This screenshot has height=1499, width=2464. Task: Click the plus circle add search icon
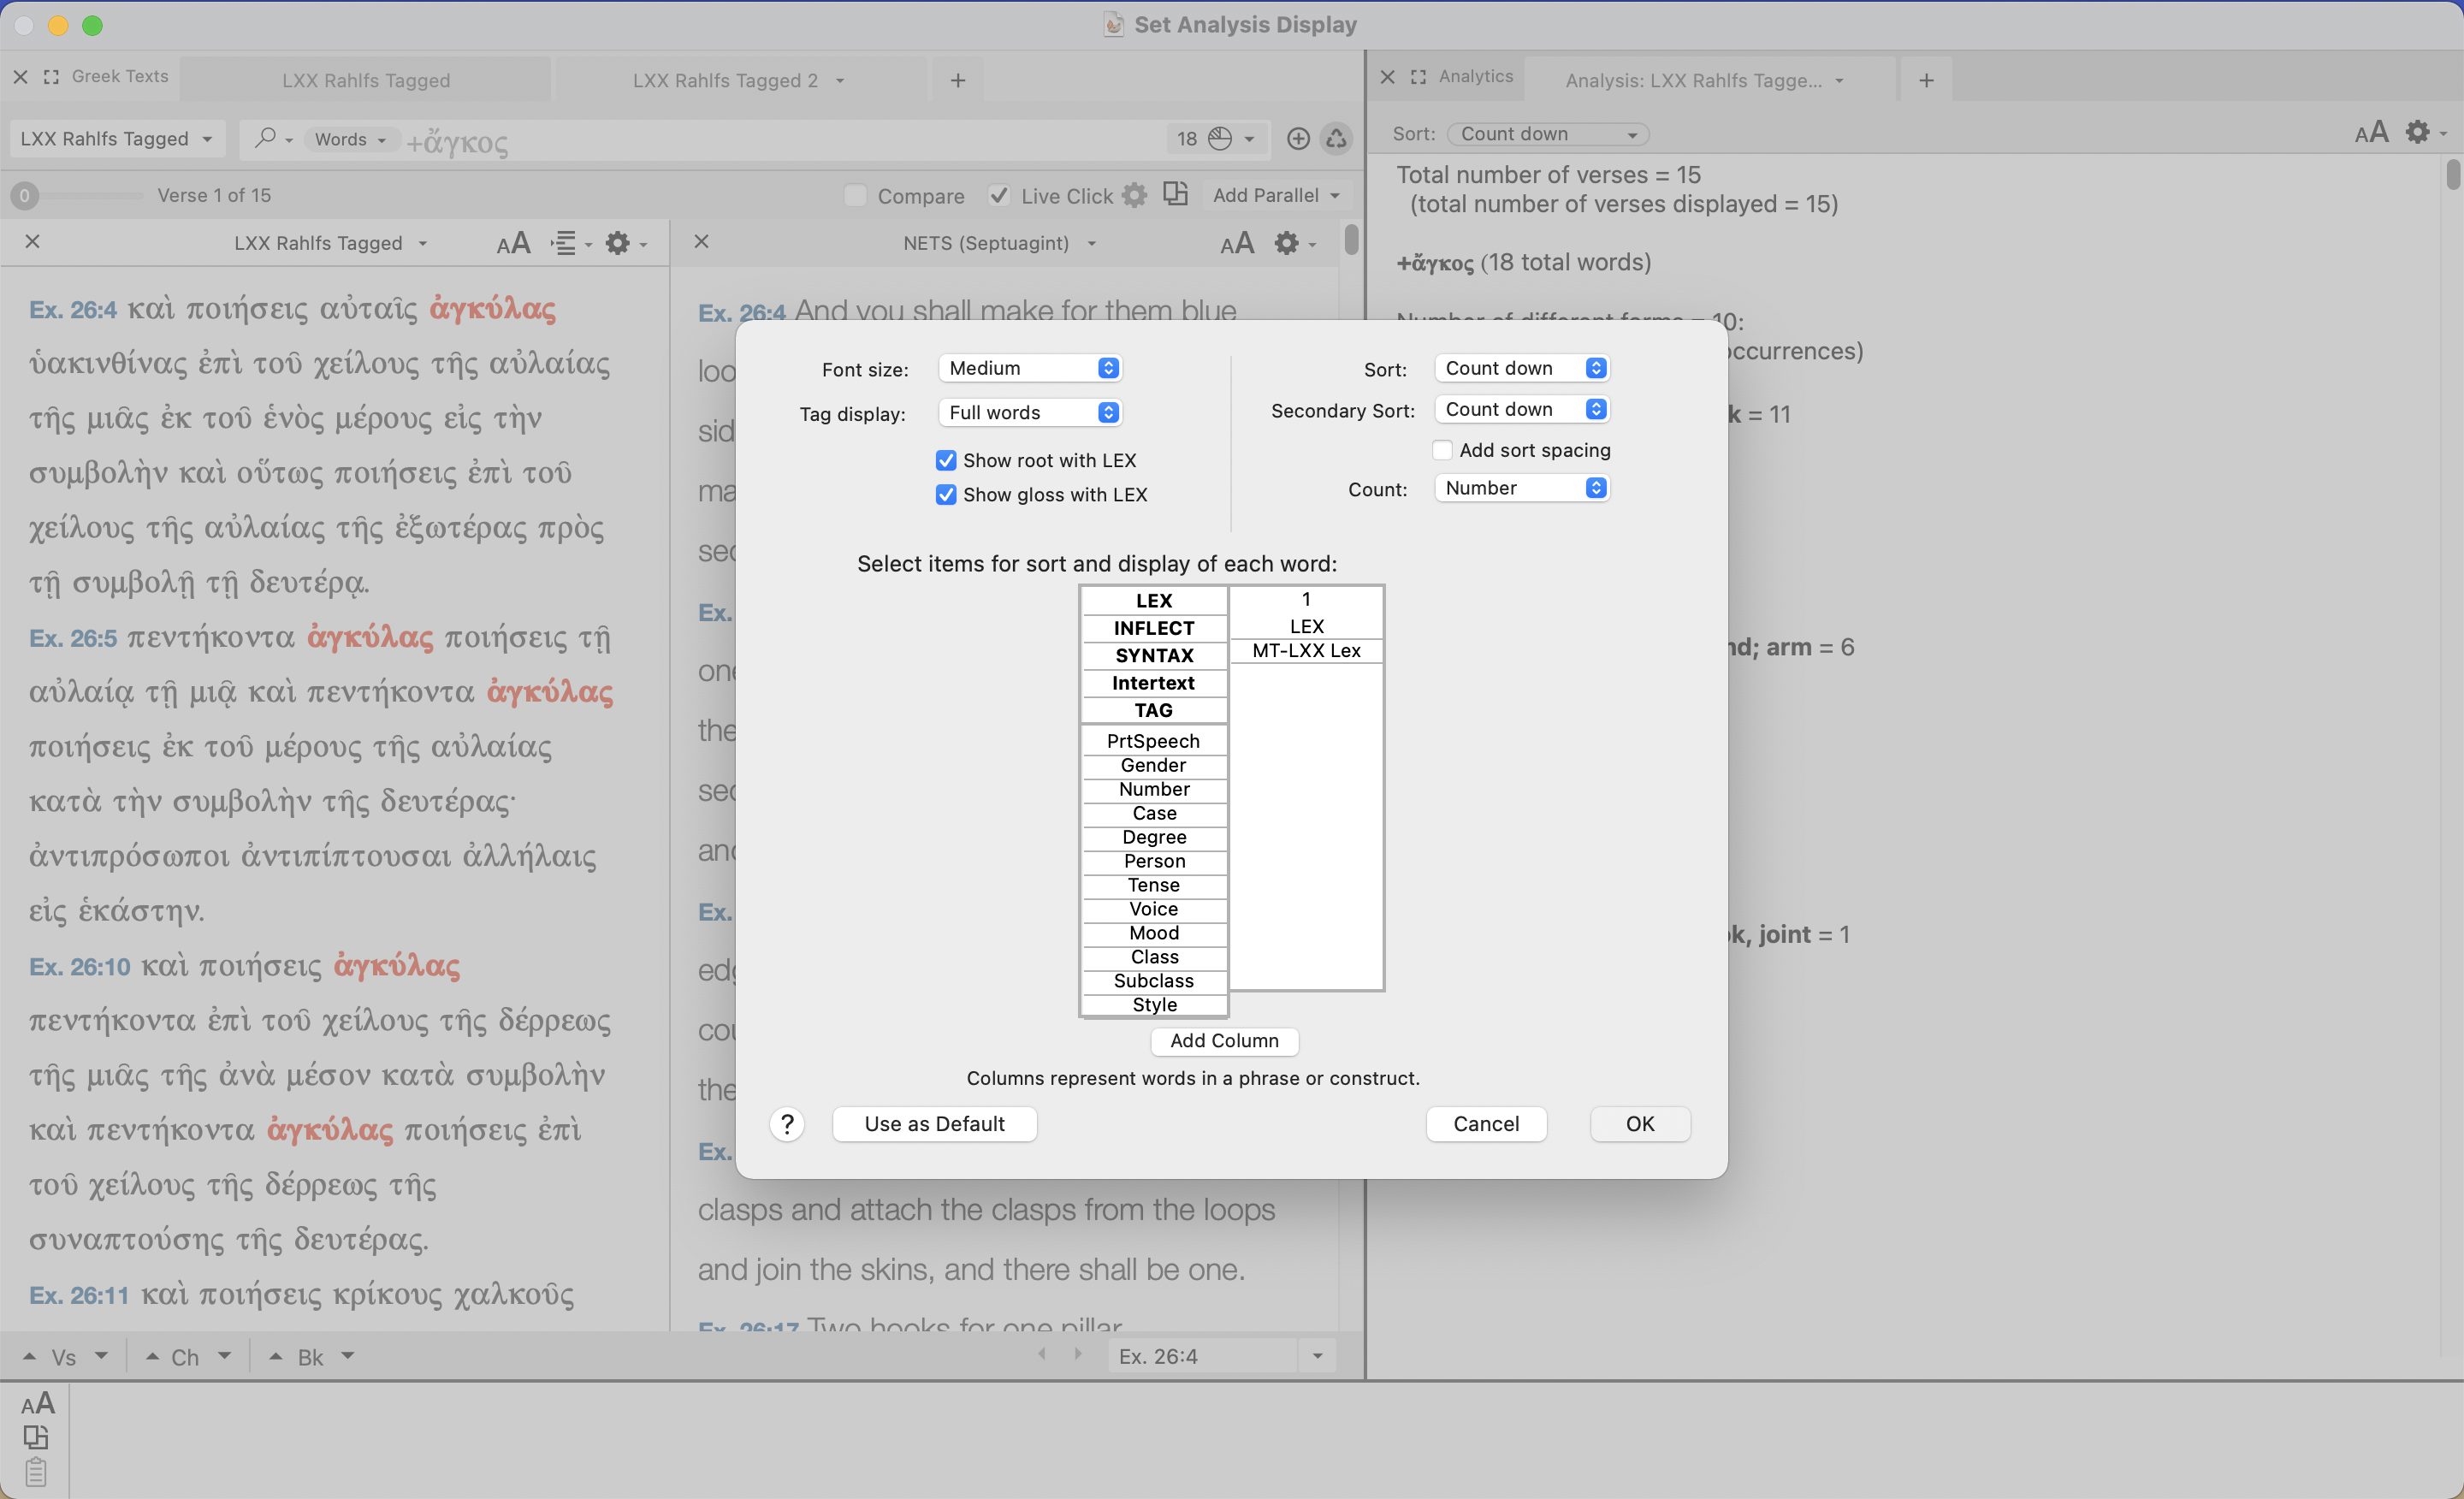click(x=1297, y=139)
